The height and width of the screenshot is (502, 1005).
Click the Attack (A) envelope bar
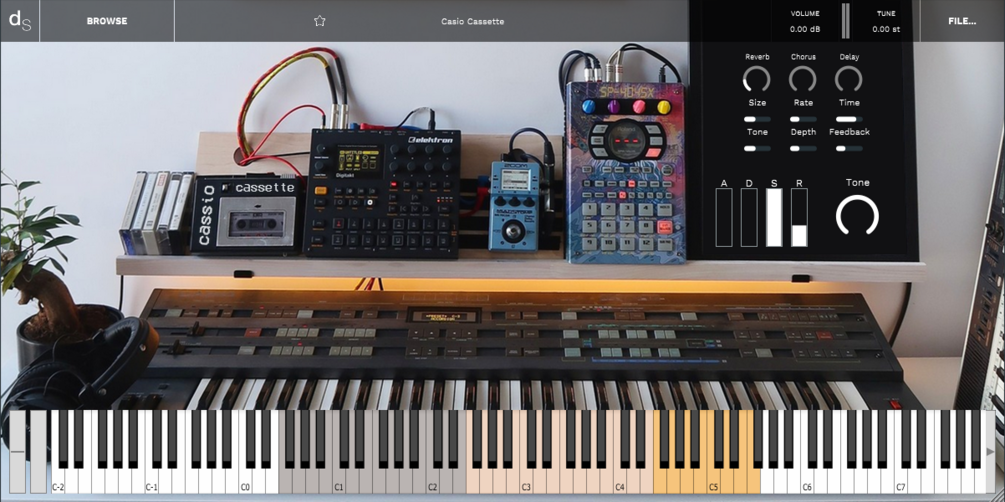click(x=724, y=217)
